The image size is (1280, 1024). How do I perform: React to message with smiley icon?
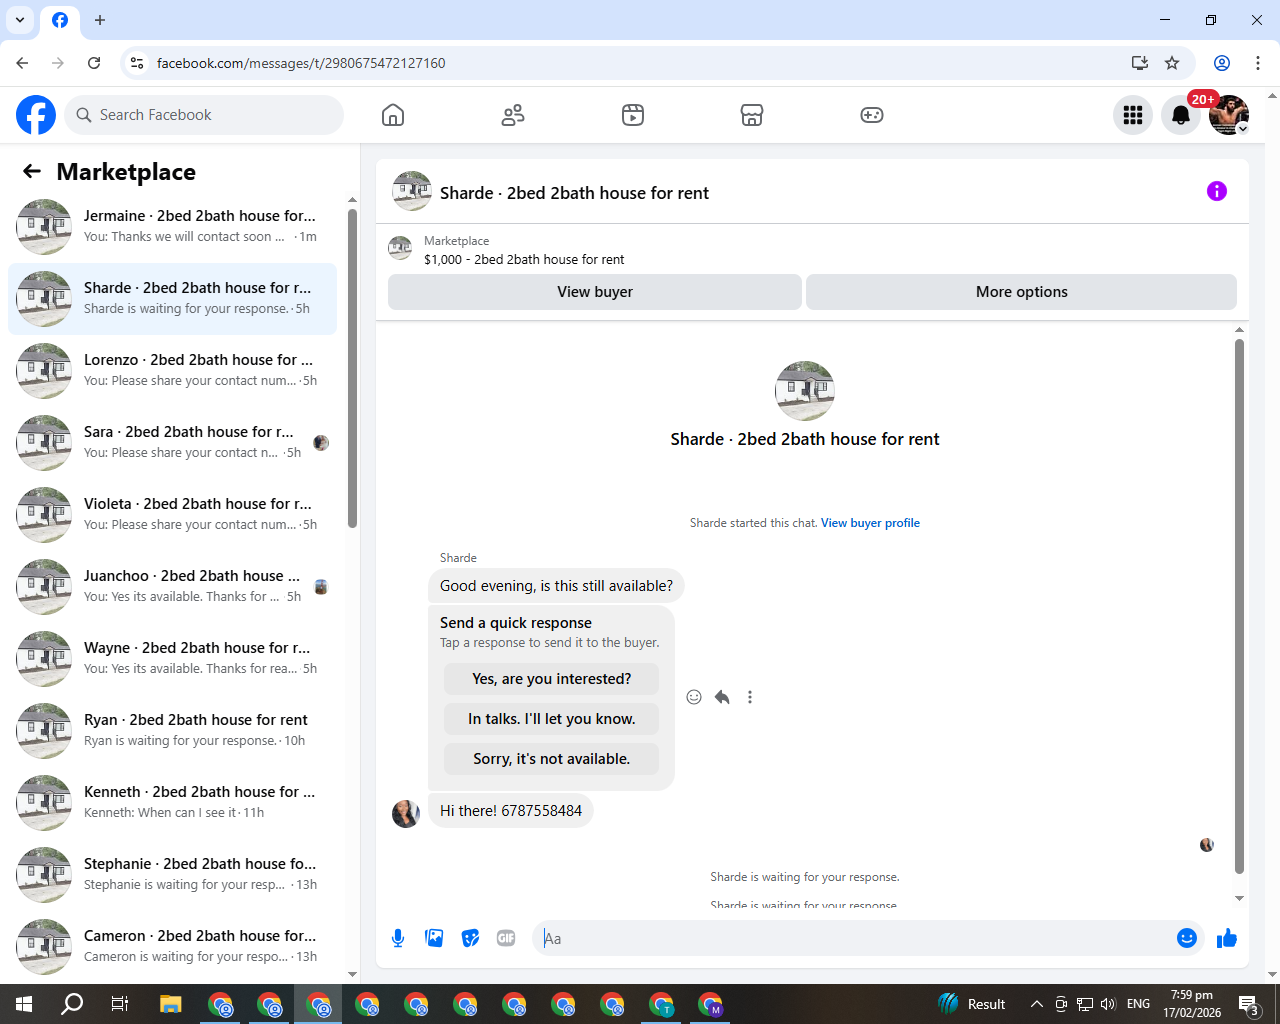click(x=694, y=697)
